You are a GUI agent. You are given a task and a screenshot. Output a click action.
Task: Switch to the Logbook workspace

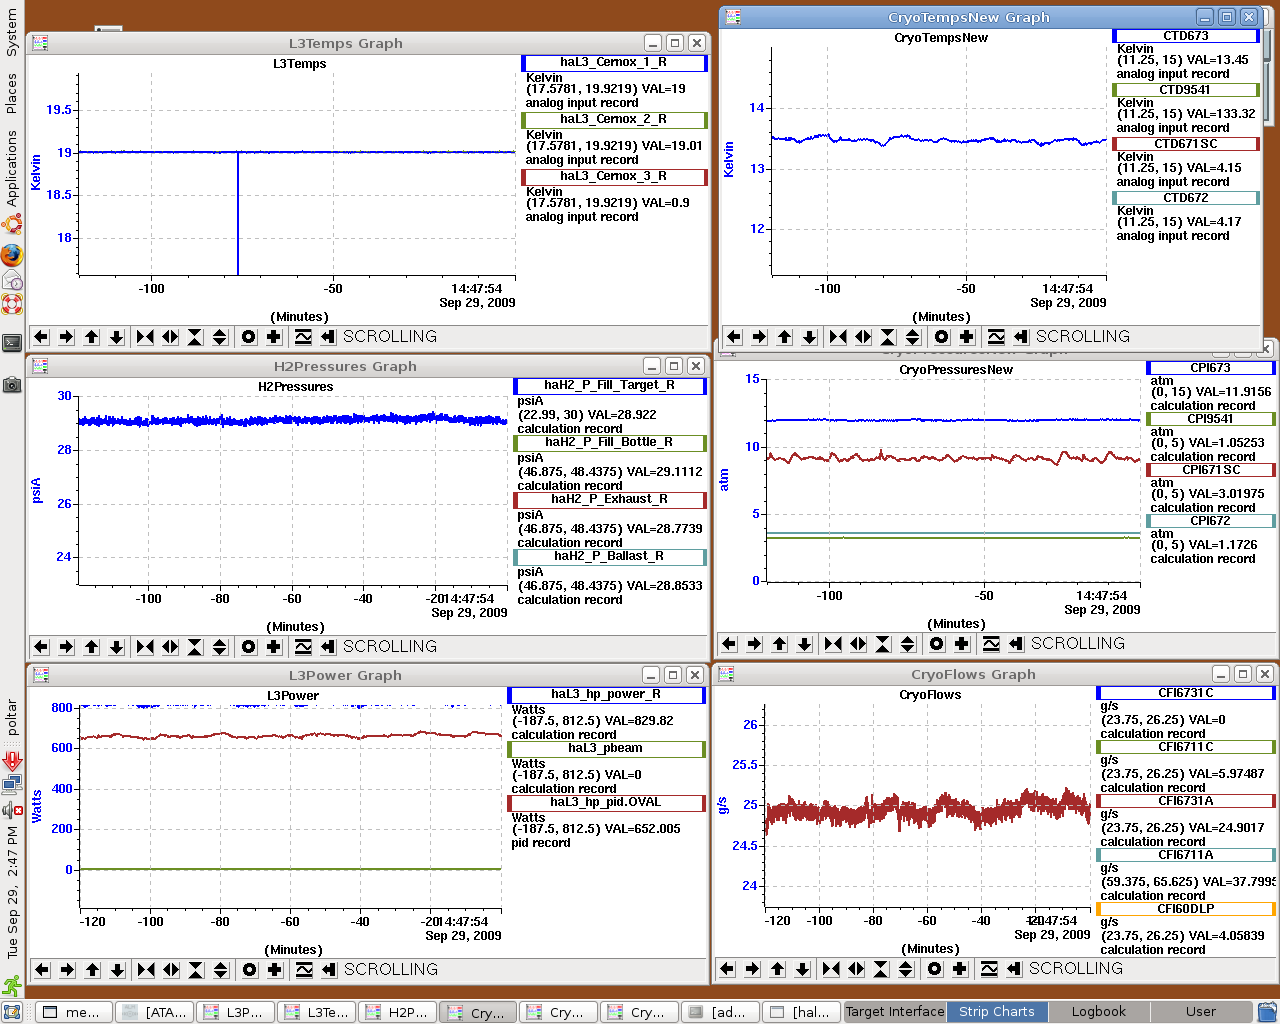(x=1099, y=1012)
